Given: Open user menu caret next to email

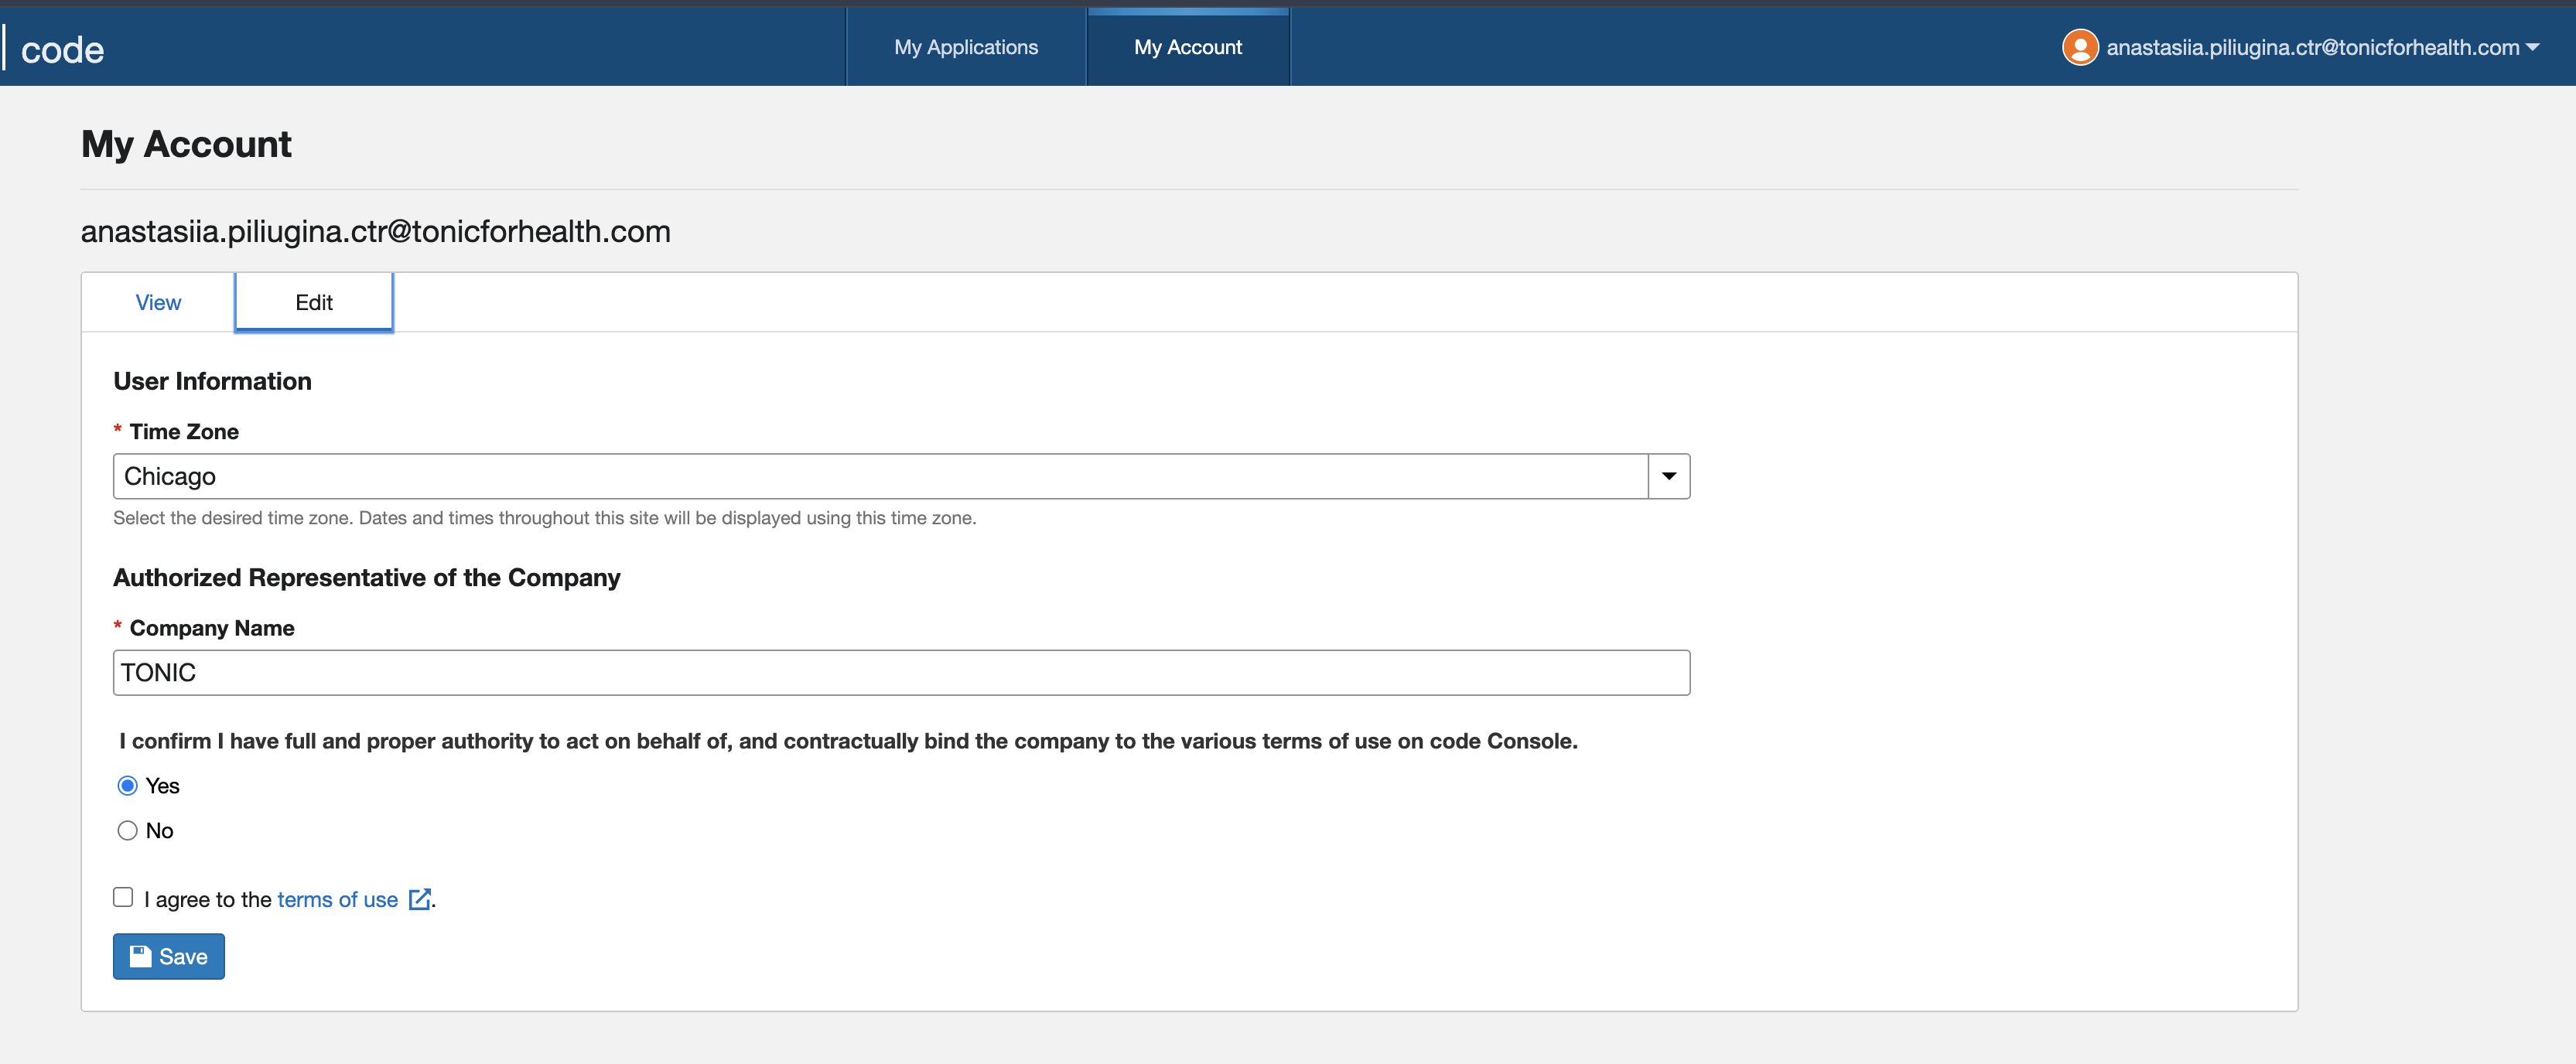Looking at the screenshot, I should click(x=2533, y=47).
